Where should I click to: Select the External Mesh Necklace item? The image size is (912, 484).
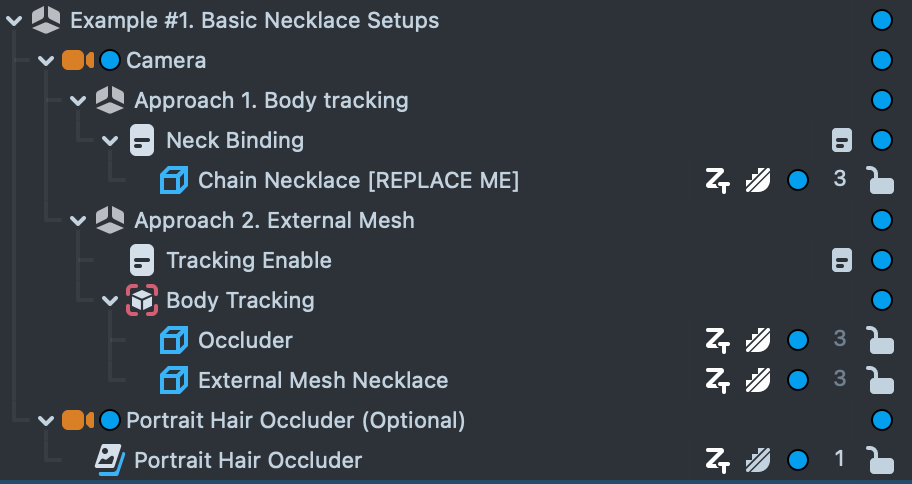(322, 380)
